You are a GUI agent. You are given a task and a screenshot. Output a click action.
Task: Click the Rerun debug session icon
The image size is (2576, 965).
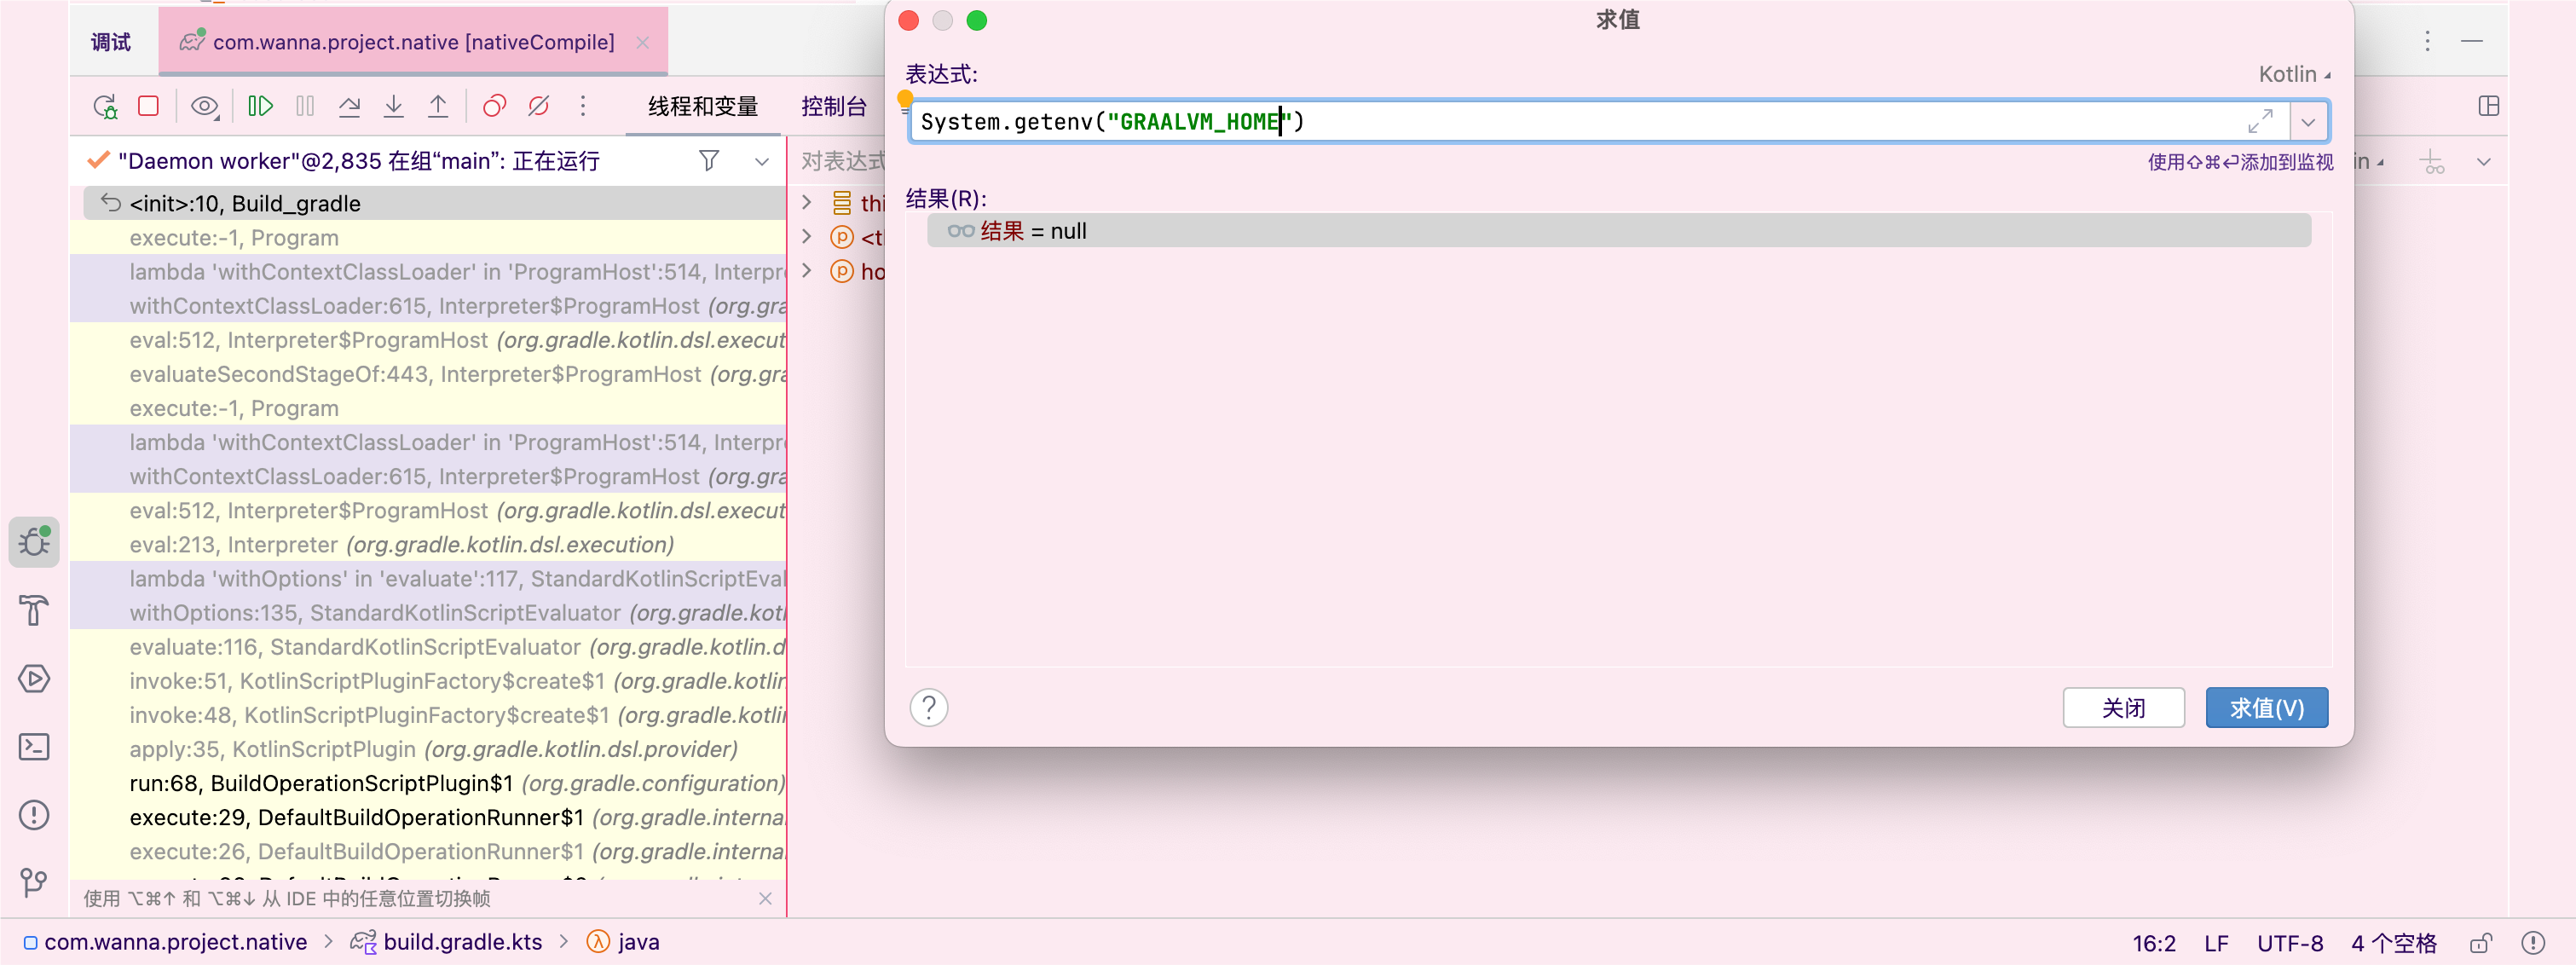coord(105,106)
